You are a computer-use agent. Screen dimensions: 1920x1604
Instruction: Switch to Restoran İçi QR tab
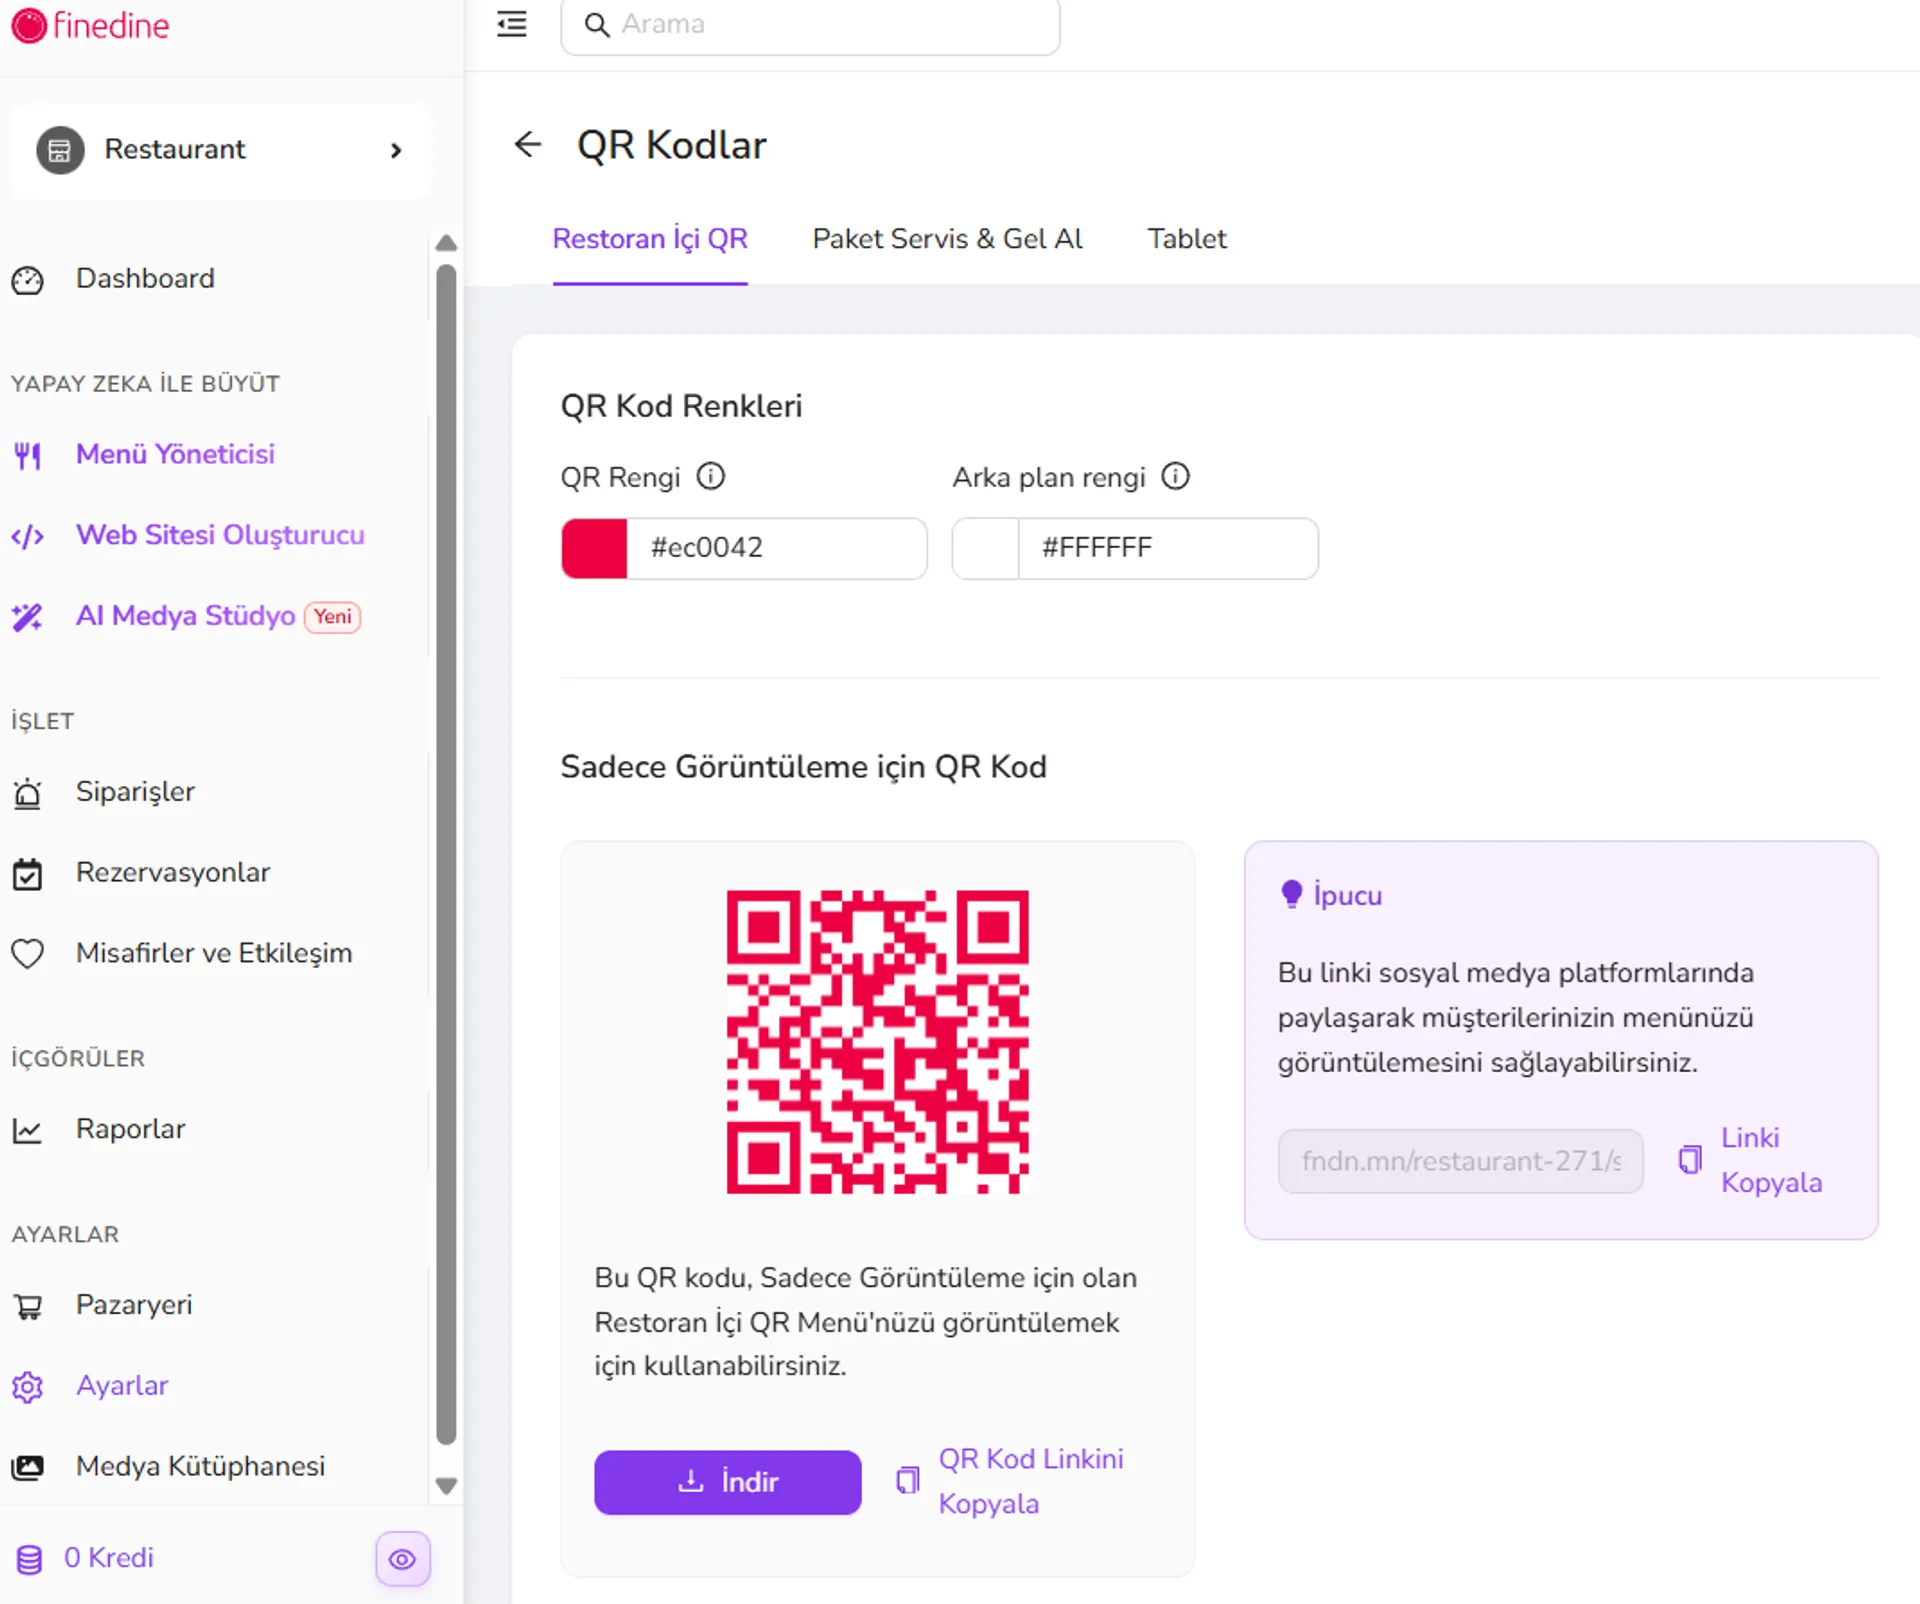[650, 239]
